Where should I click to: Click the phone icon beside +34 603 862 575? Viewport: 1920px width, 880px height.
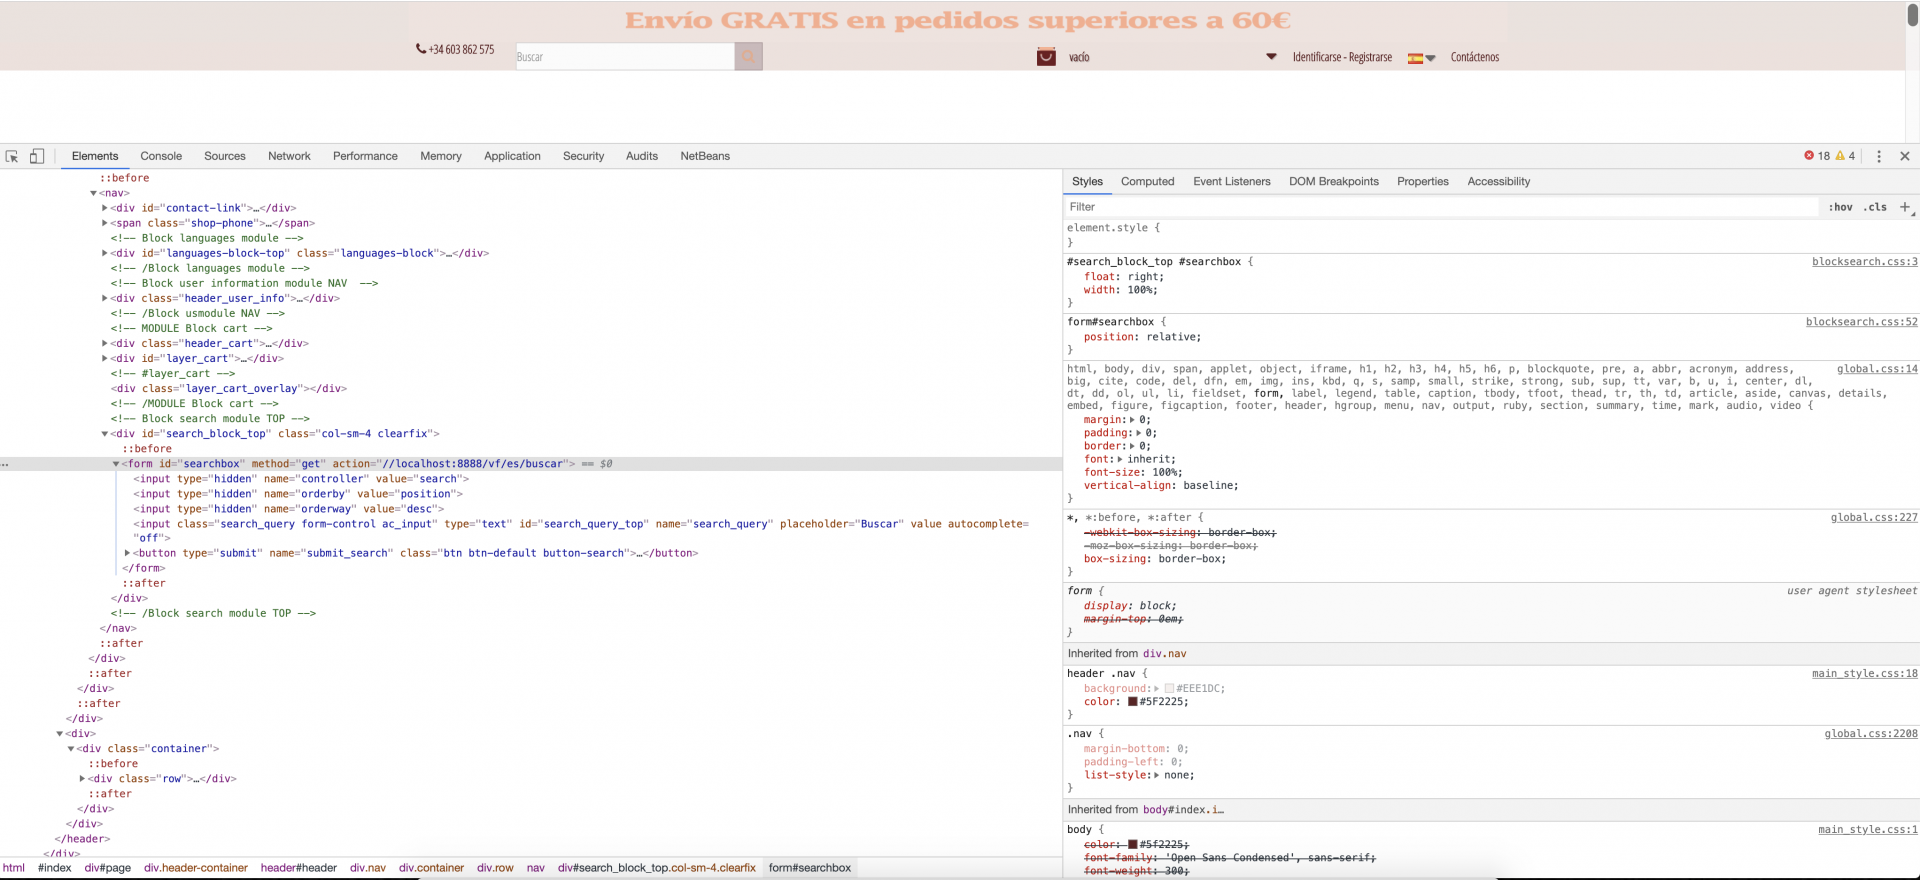pos(421,49)
